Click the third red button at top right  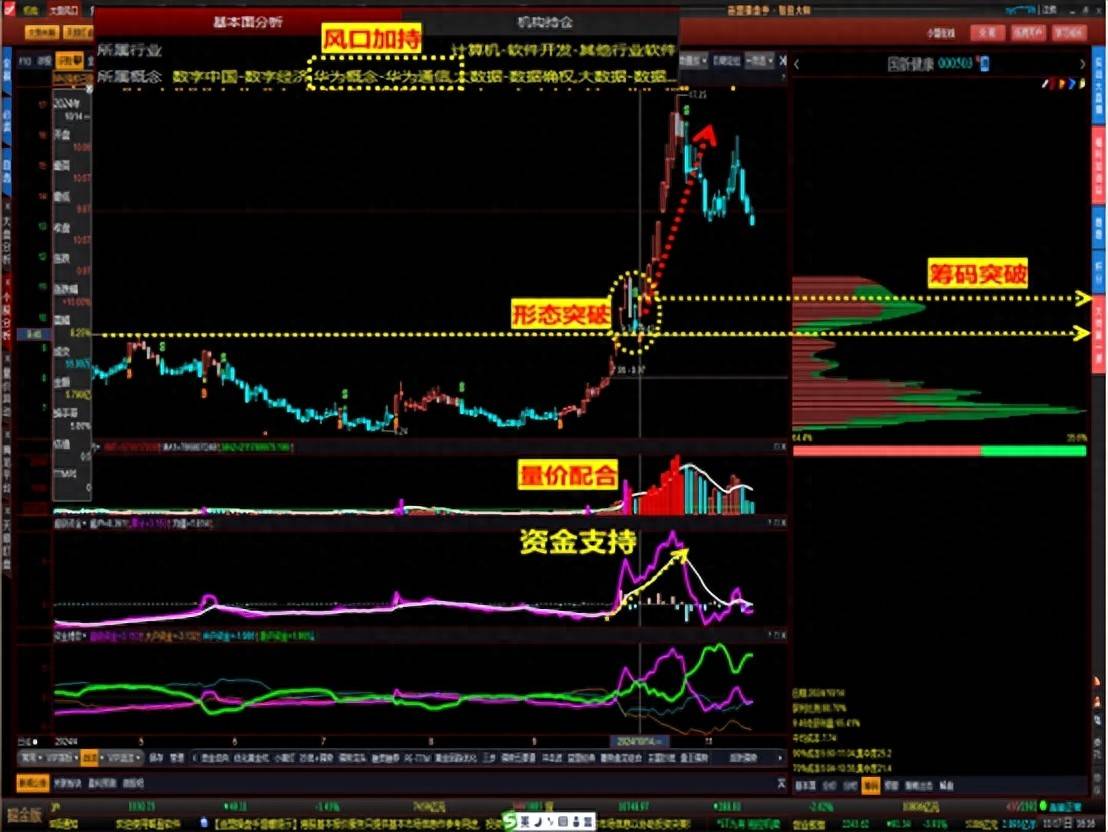[x=1069, y=33]
